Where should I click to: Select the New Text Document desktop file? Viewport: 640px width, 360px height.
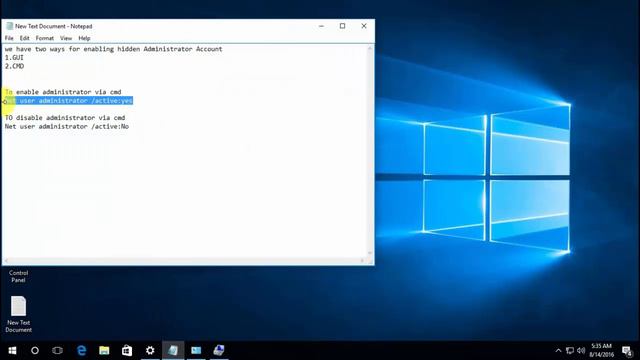point(18,314)
